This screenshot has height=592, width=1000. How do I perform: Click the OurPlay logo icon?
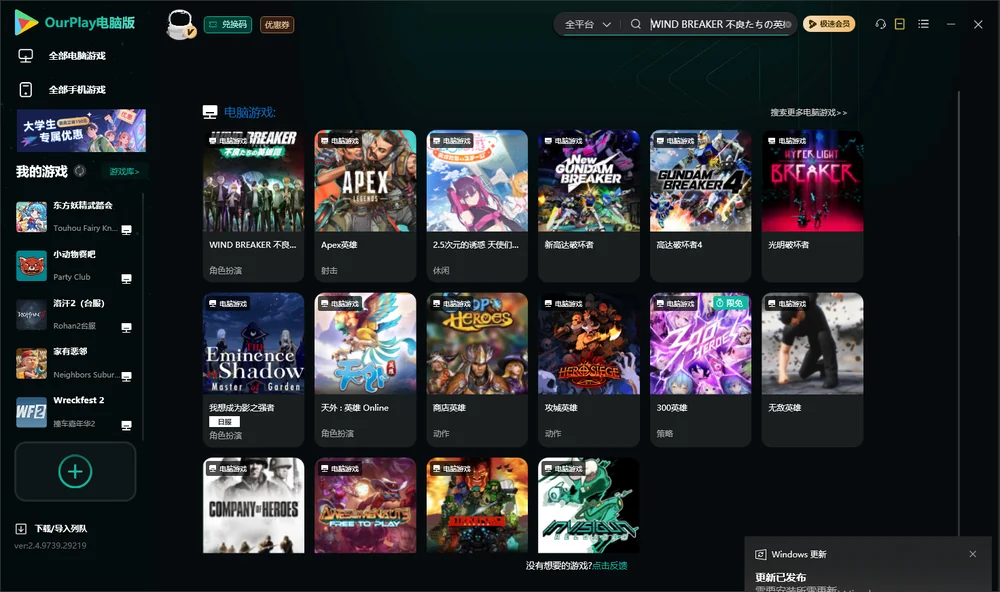(26, 22)
